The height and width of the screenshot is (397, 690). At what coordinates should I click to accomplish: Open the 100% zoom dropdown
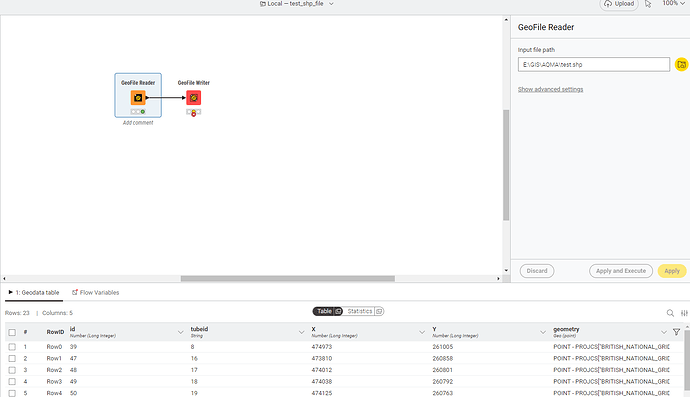pos(674,4)
